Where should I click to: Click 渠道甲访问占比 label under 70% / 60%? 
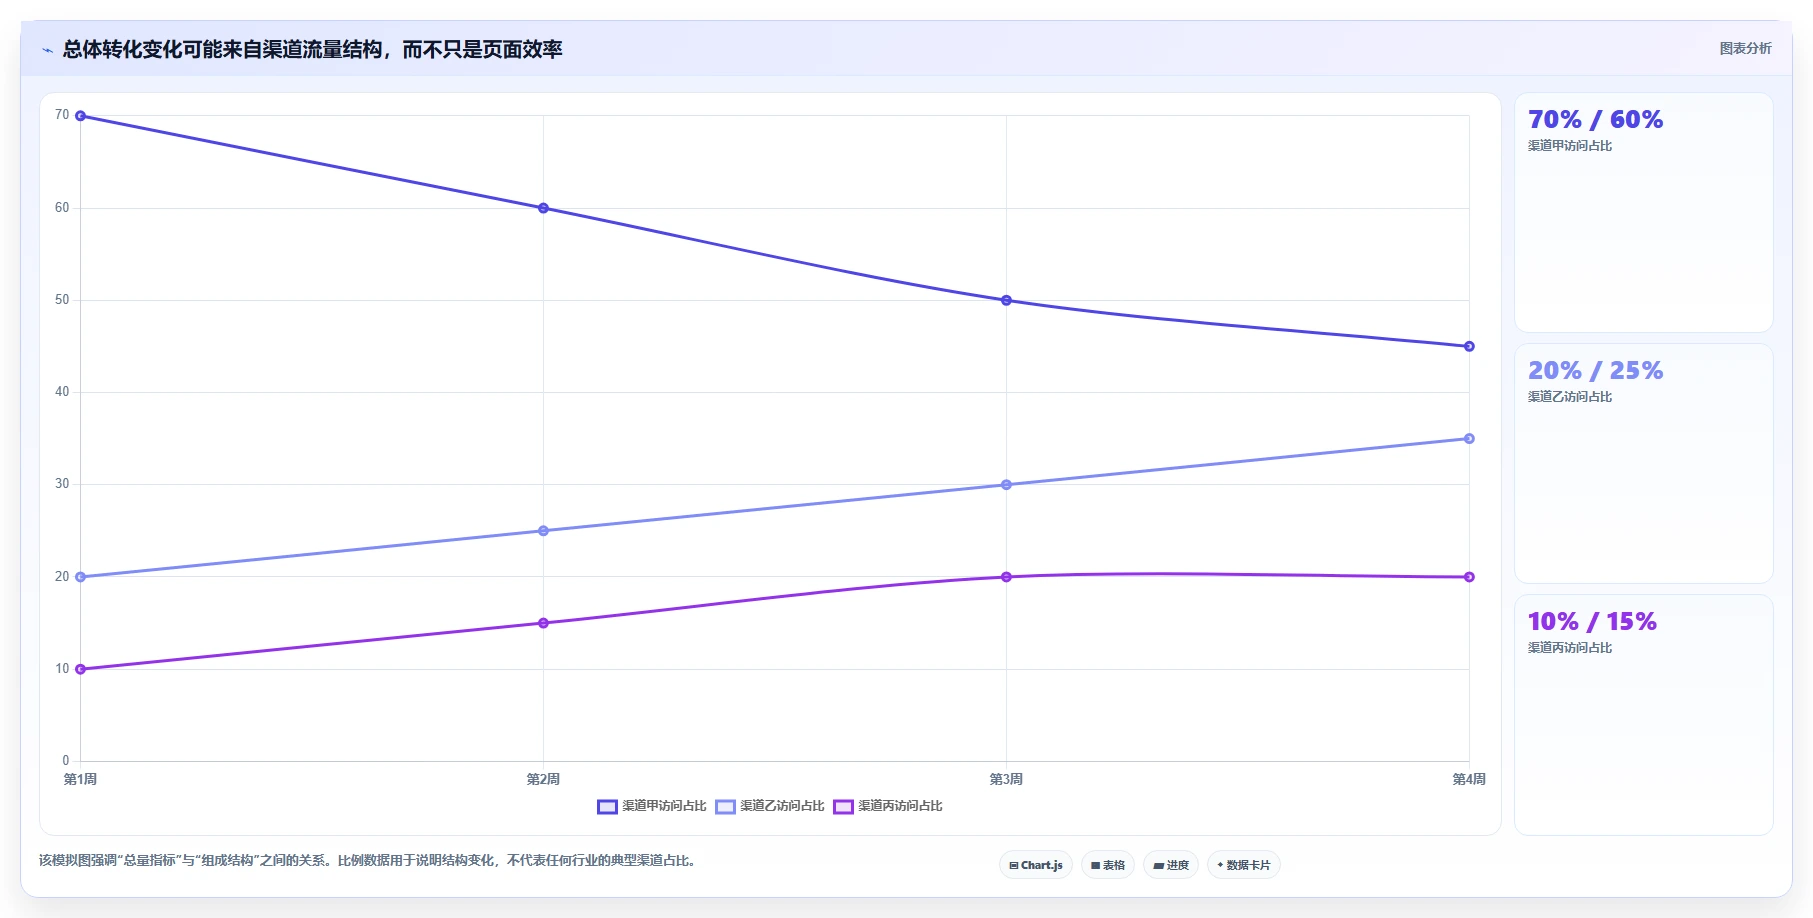[x=1570, y=146]
